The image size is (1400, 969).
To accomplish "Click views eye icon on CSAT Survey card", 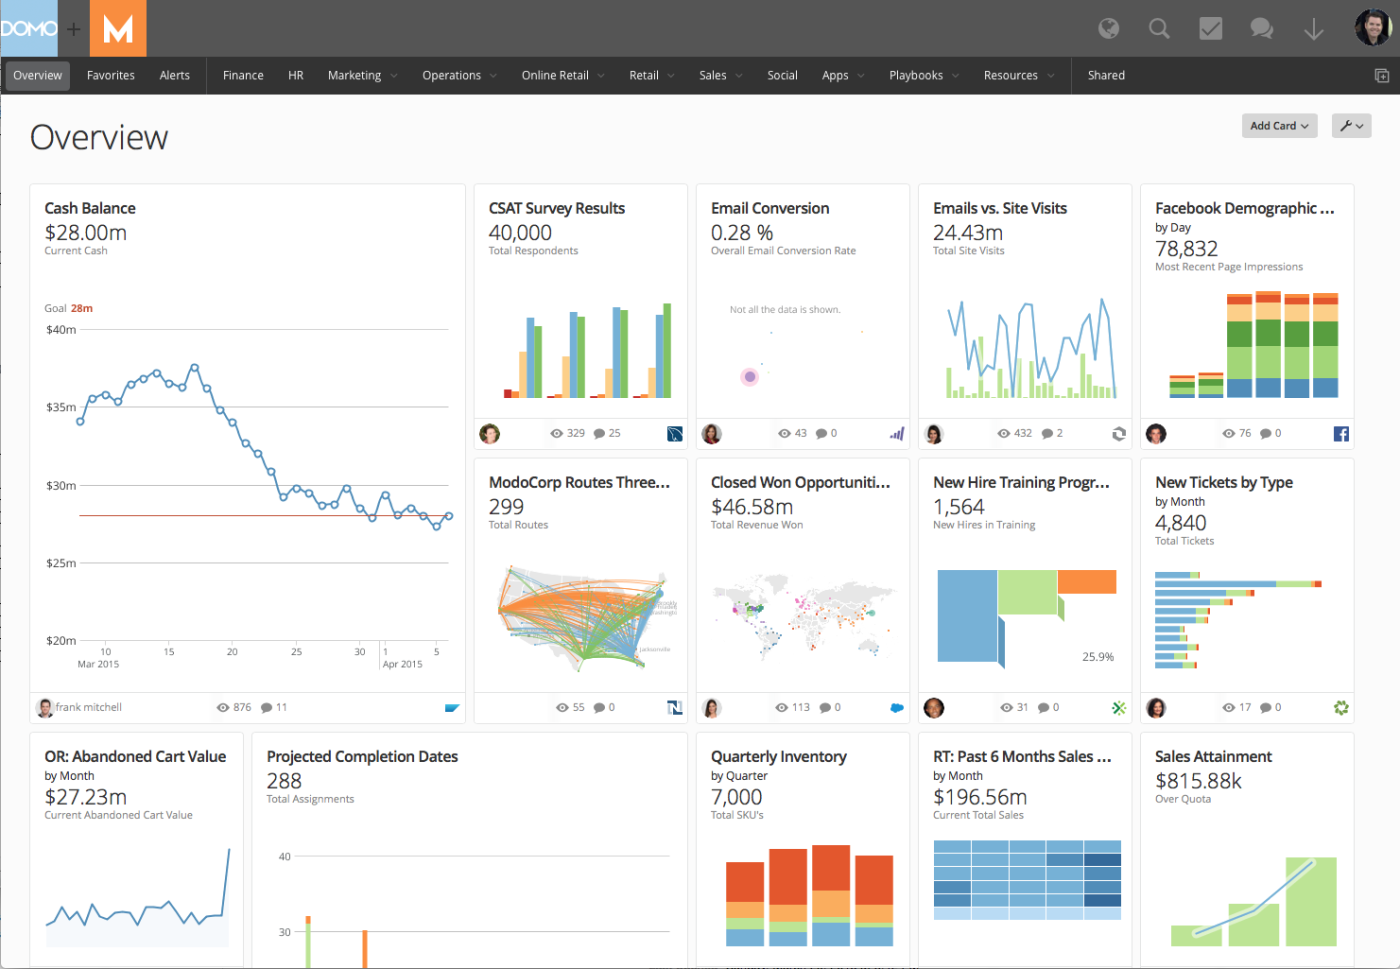I will [x=557, y=433].
